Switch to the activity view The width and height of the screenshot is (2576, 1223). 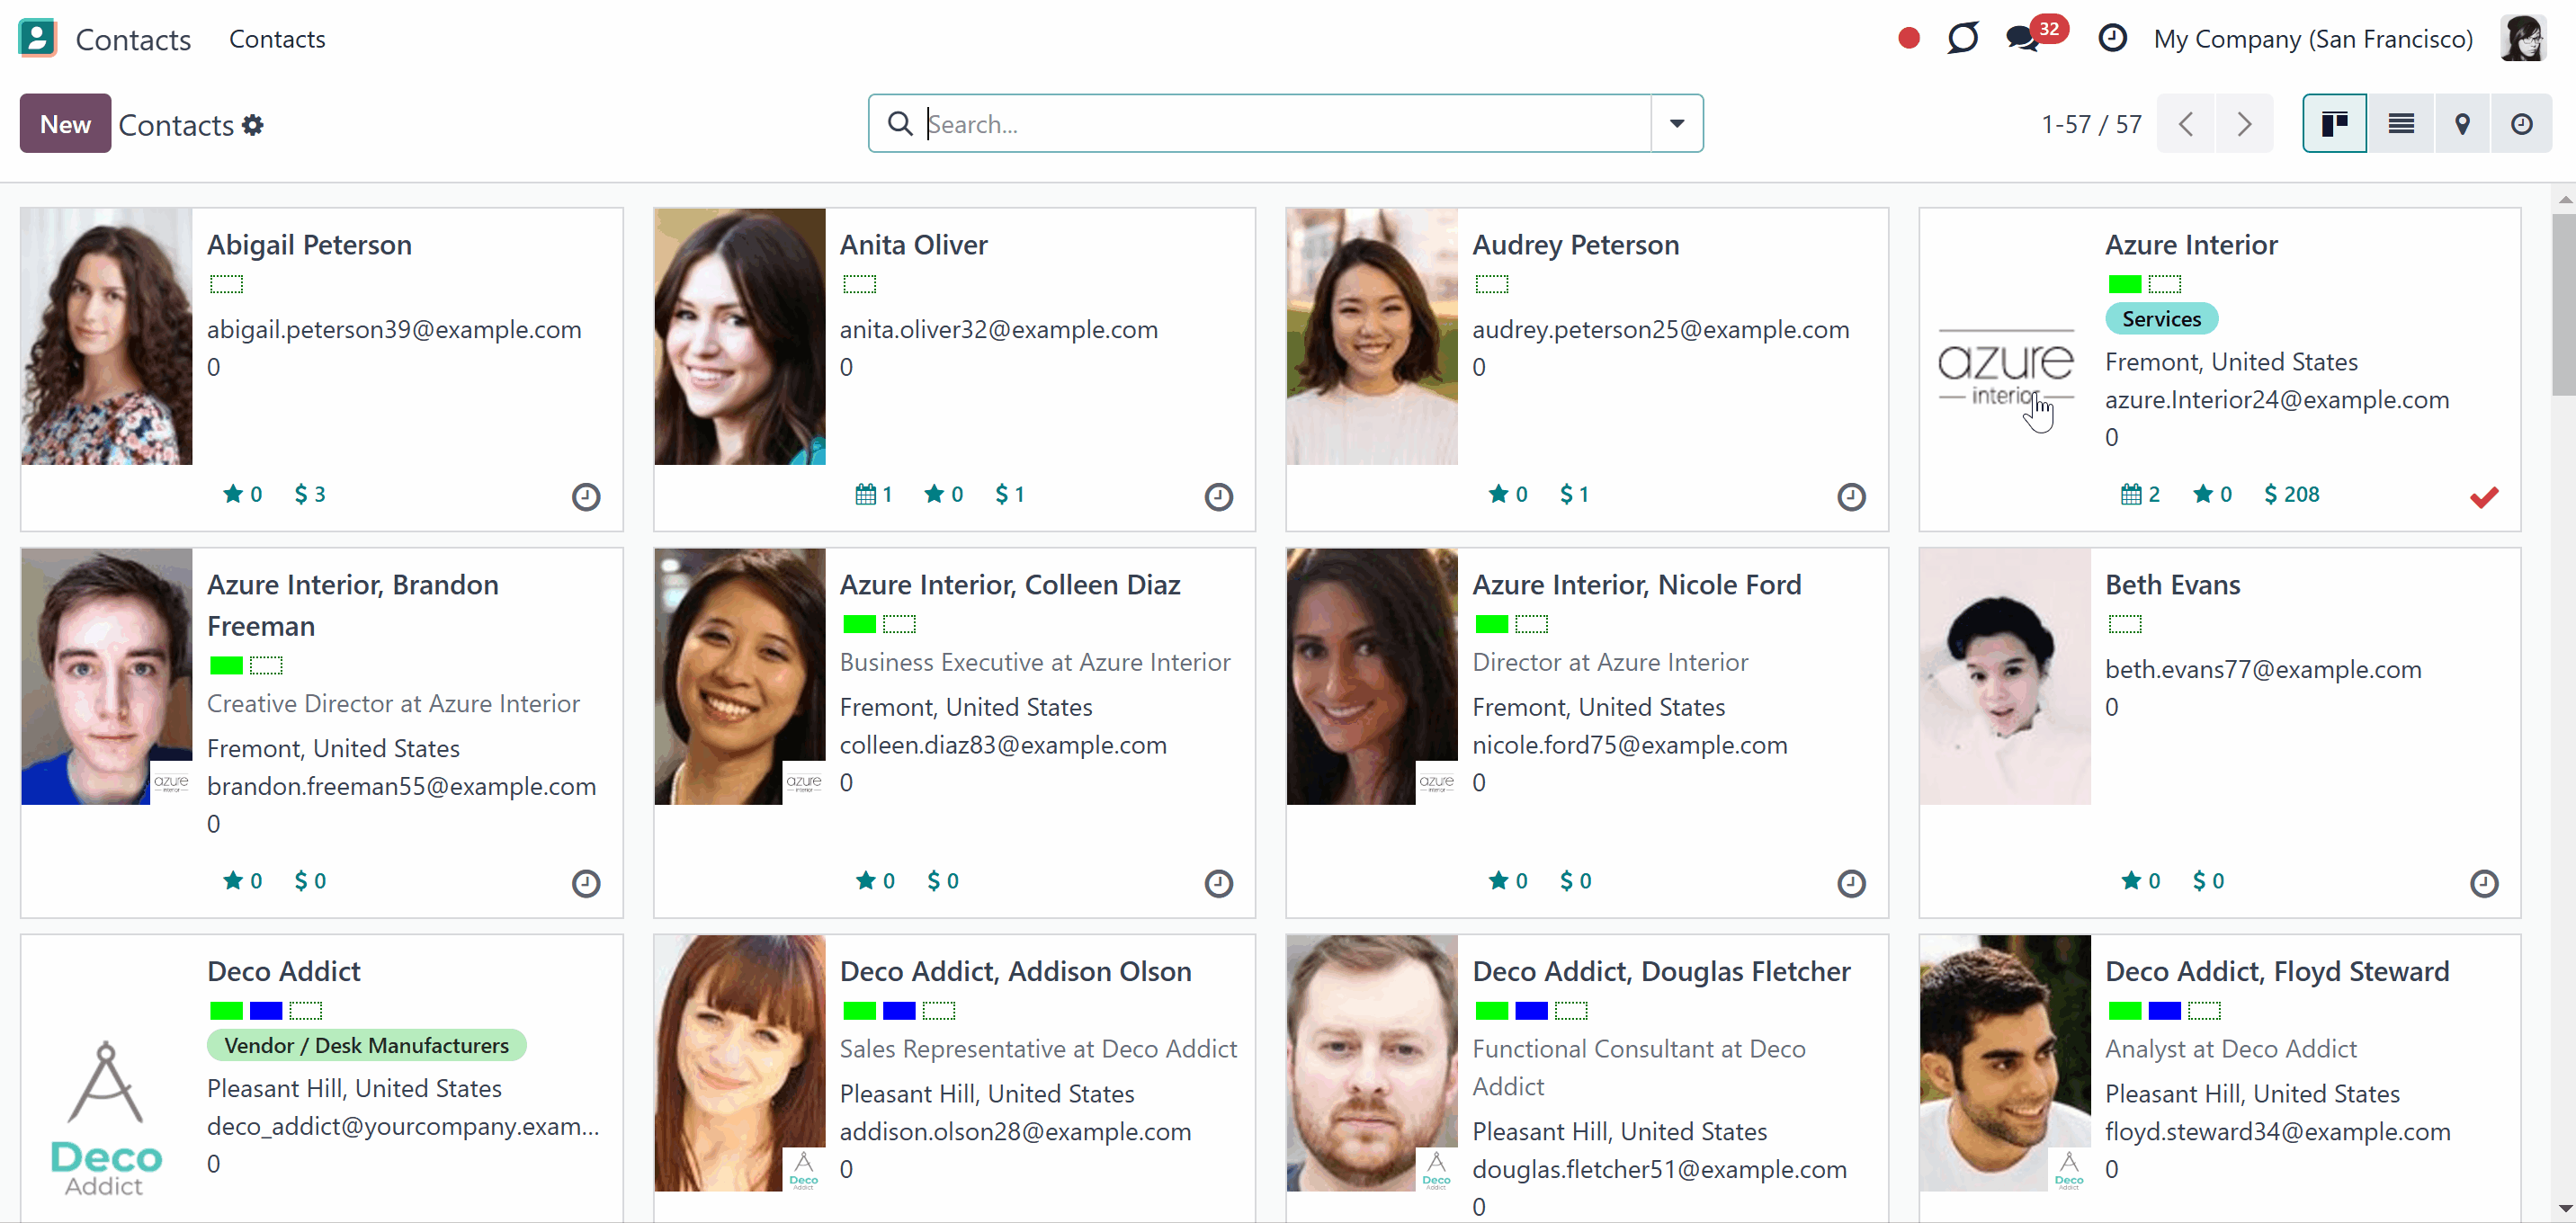click(x=2522, y=124)
